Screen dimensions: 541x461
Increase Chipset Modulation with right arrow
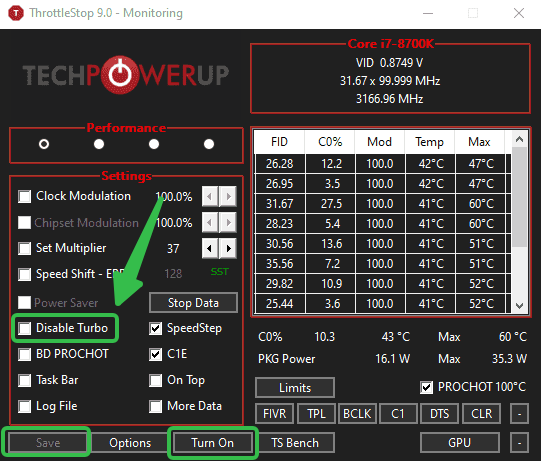click(228, 222)
